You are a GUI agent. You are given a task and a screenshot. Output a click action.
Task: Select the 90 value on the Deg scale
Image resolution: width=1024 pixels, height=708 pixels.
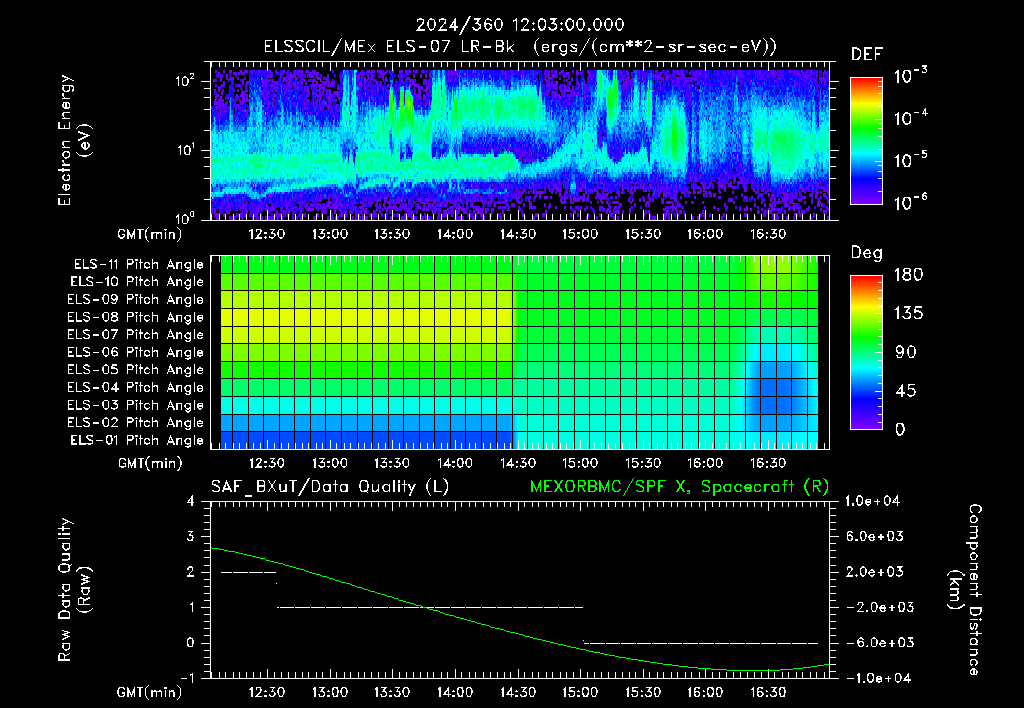pyautogui.click(x=906, y=352)
